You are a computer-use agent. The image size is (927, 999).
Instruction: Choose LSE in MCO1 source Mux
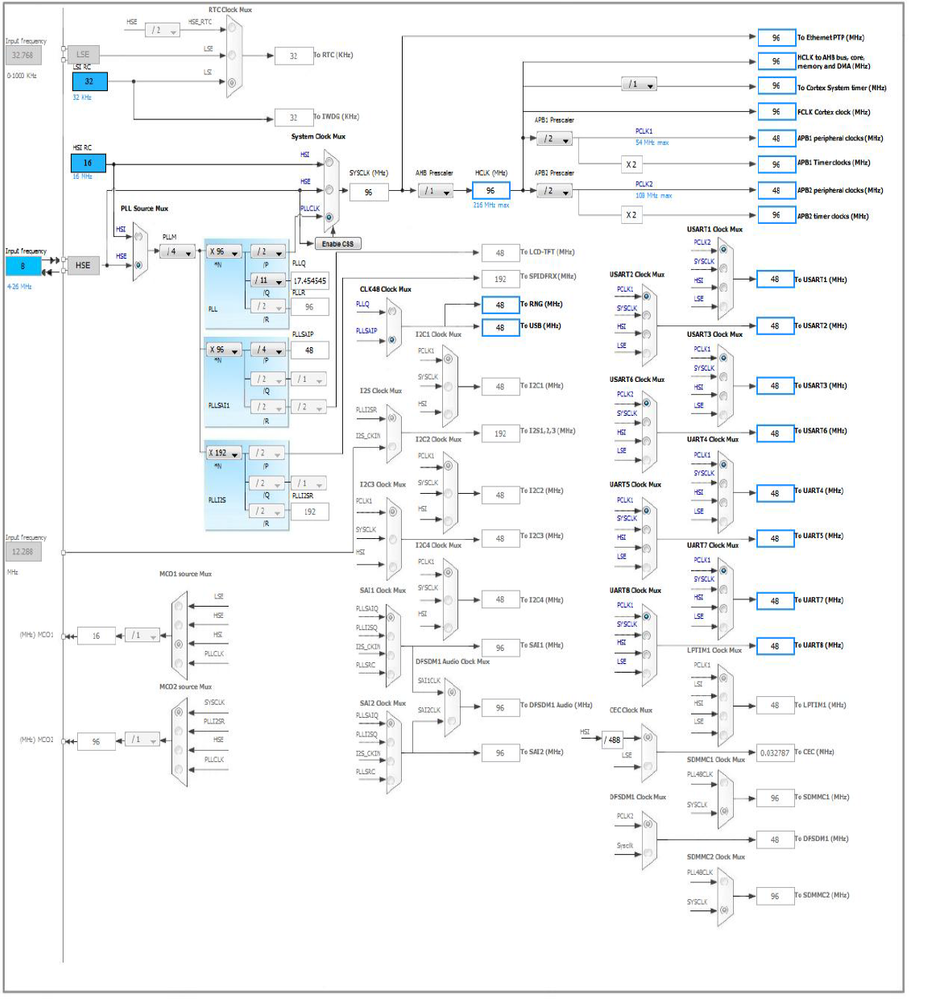coord(179,605)
